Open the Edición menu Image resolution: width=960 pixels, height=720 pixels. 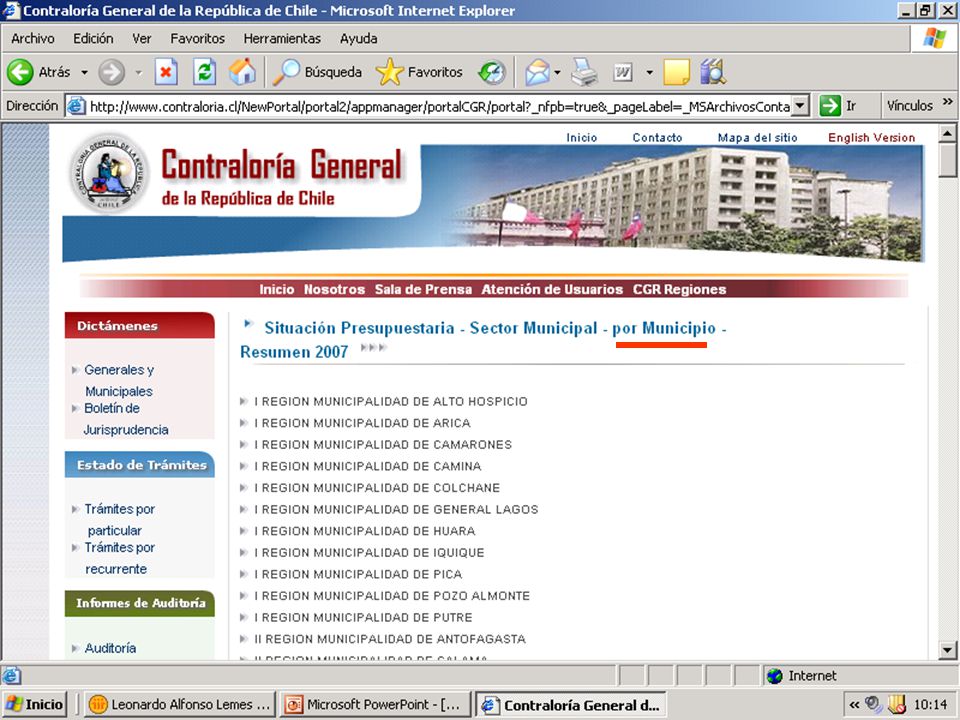93,39
